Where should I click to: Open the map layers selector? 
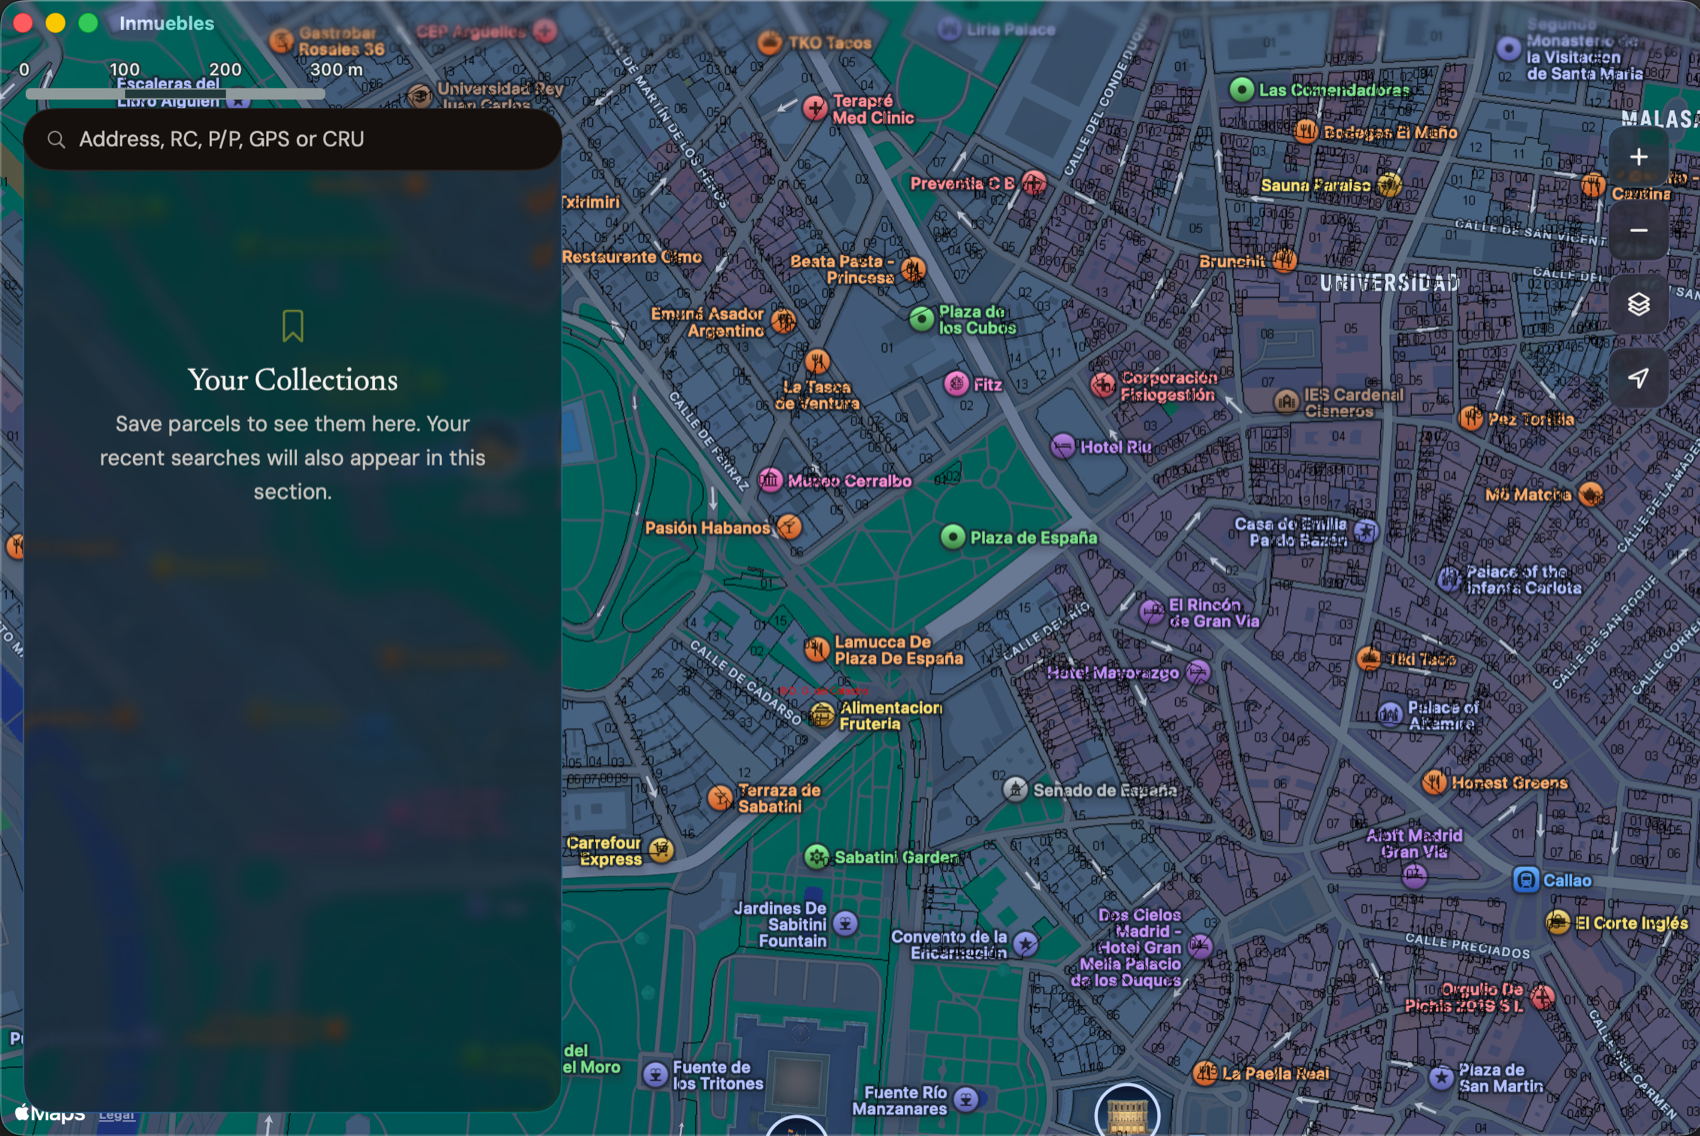tap(1638, 304)
